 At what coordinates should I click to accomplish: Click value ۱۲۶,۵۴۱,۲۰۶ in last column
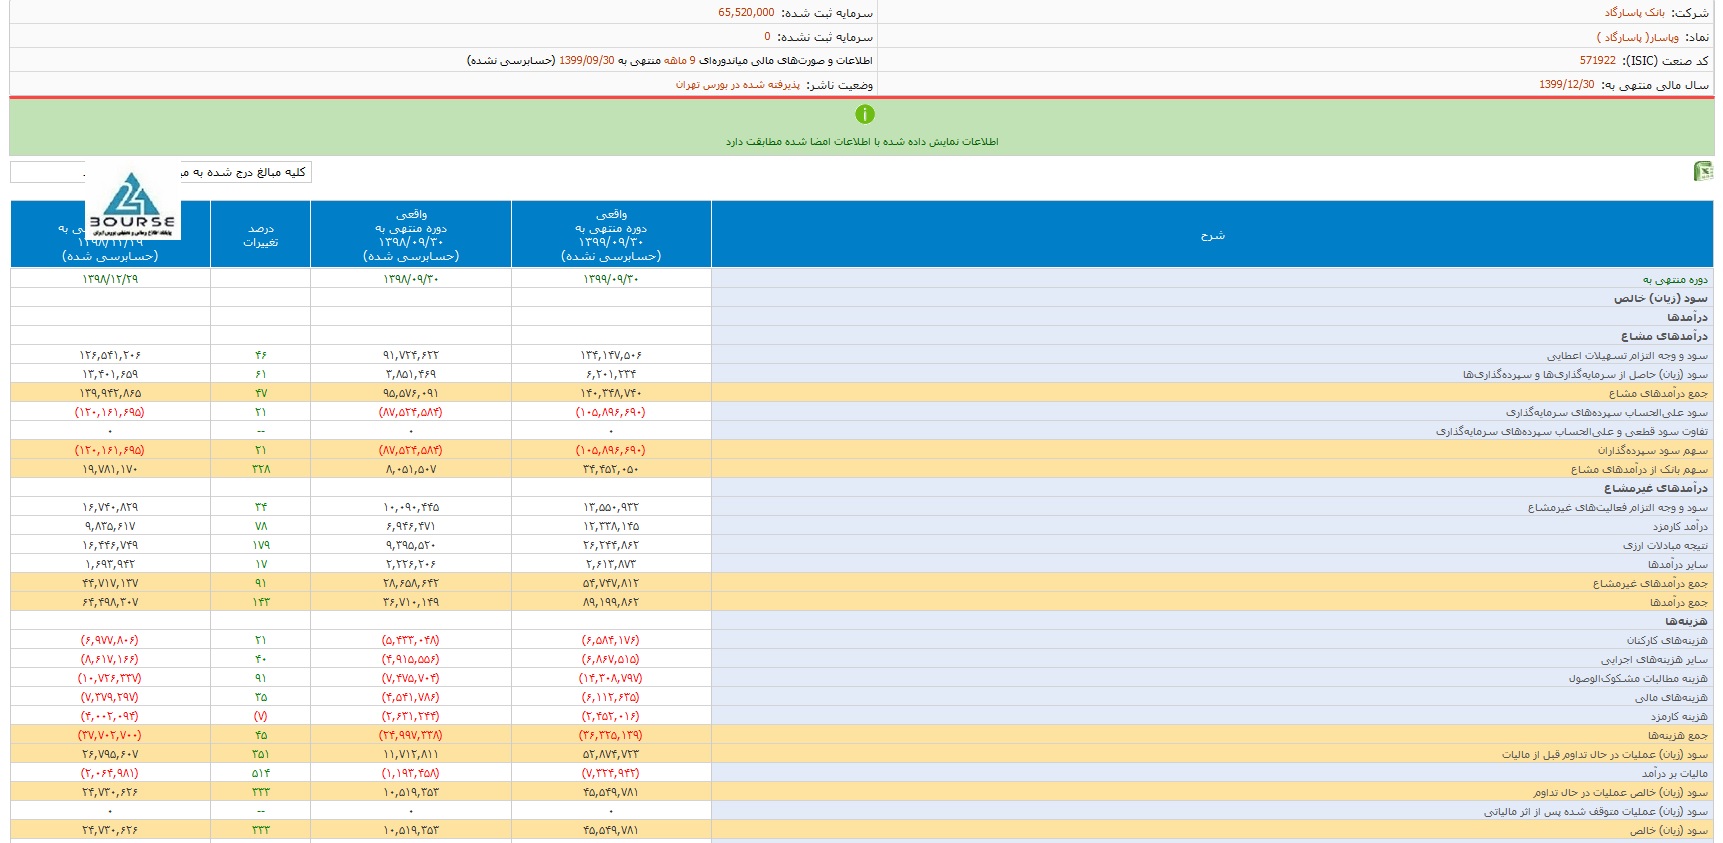pyautogui.click(x=110, y=355)
